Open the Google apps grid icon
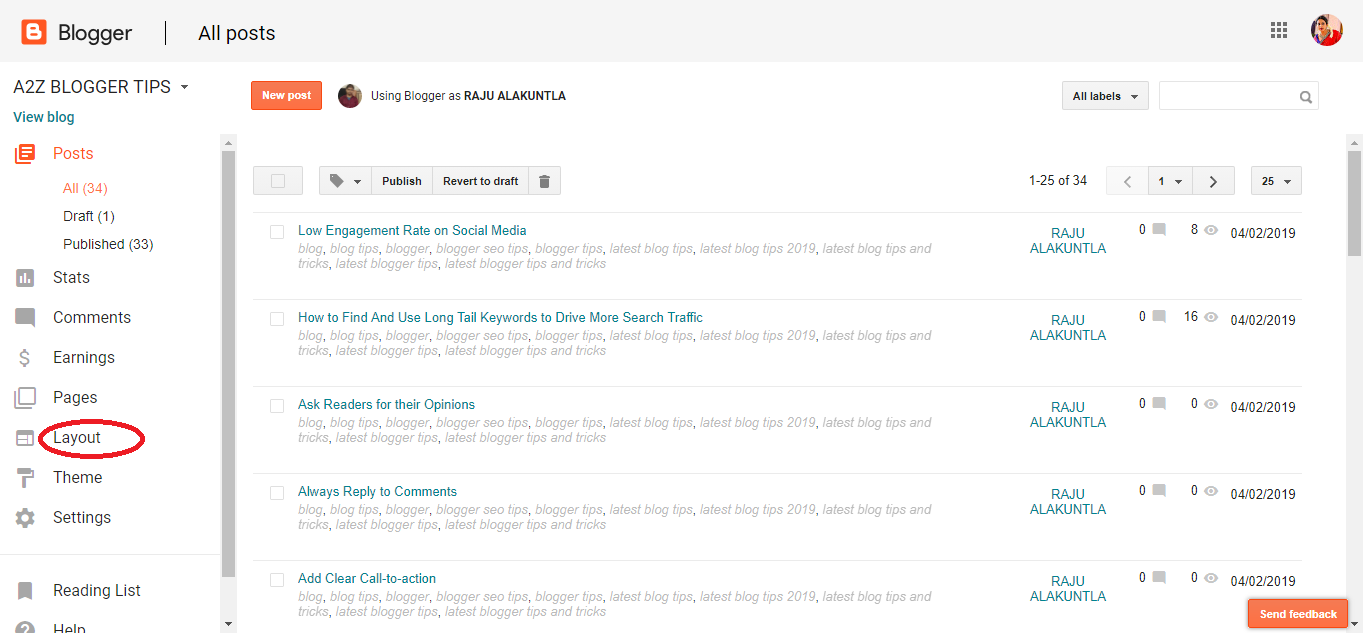Image resolution: width=1365 pixels, height=633 pixels. (1278, 29)
